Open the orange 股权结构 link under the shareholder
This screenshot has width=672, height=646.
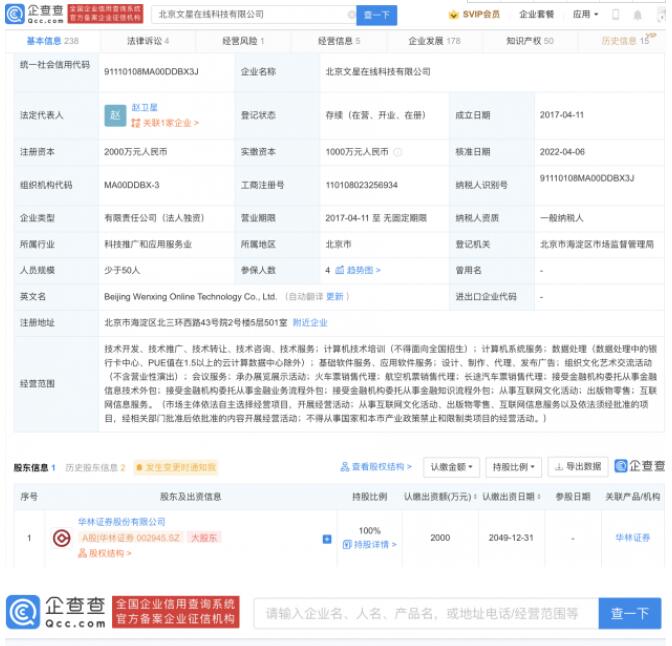(105, 553)
